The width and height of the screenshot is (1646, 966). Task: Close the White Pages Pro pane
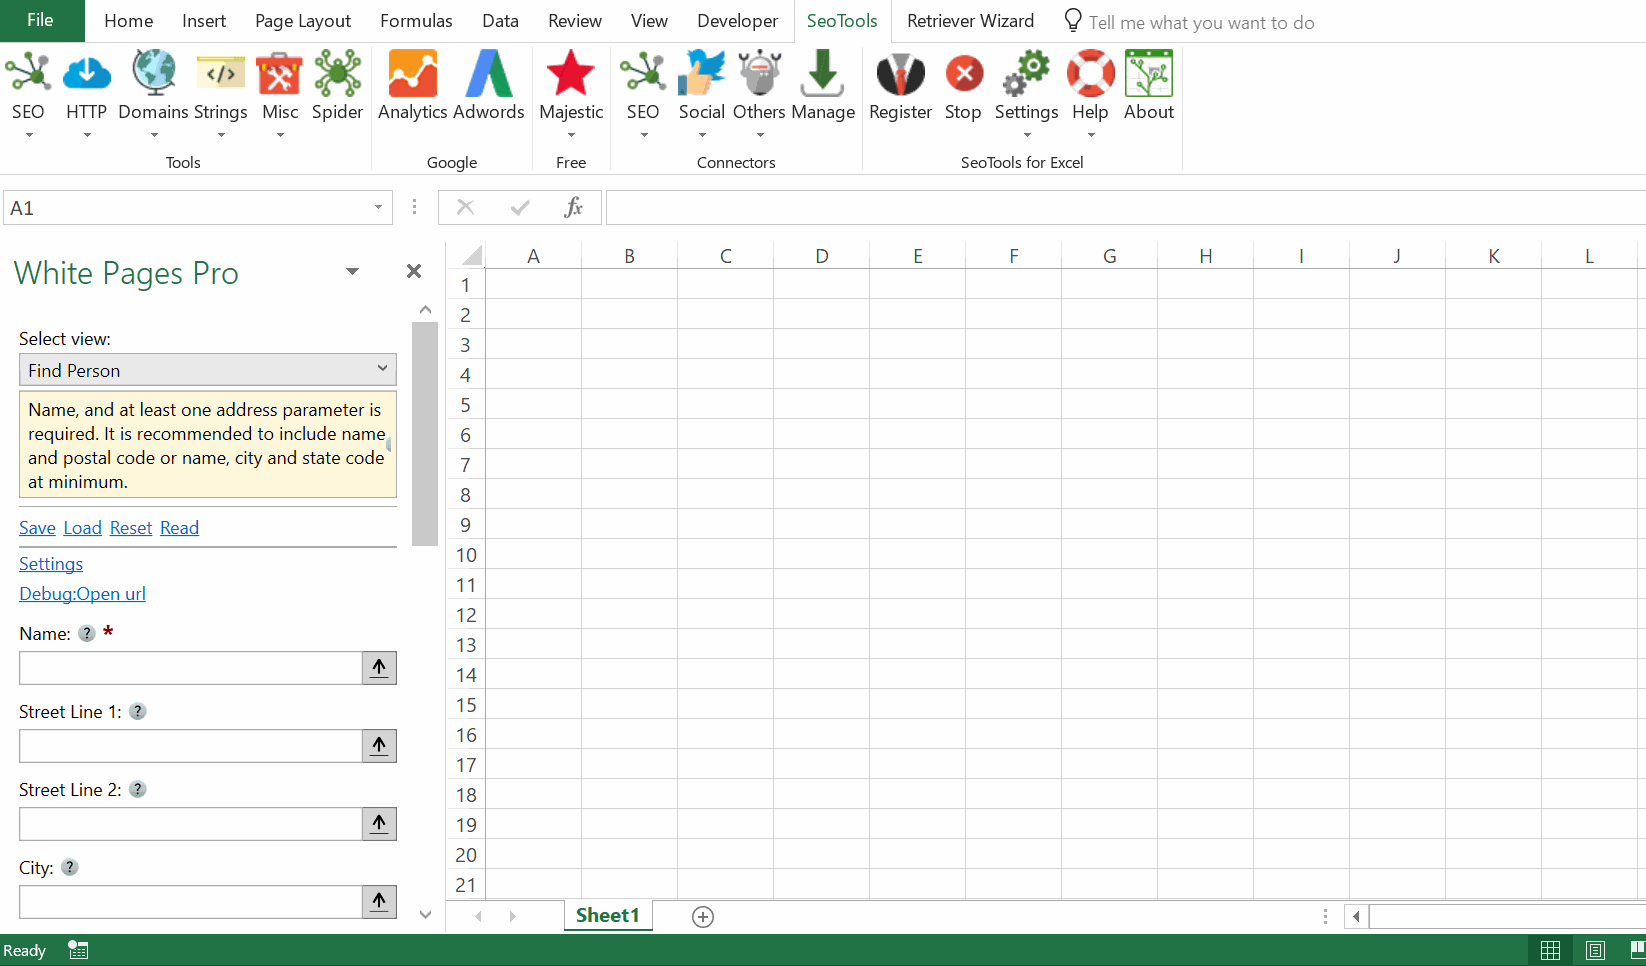[x=414, y=271]
